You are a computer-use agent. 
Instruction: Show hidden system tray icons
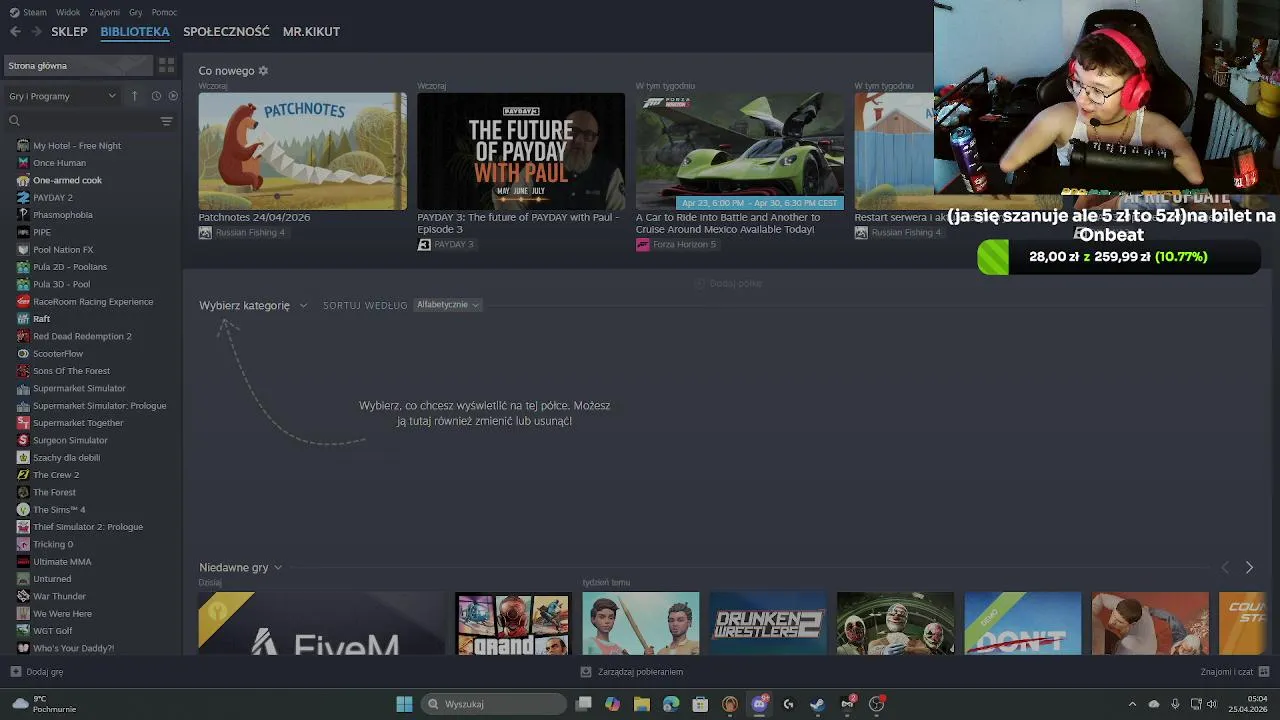coord(1132,704)
